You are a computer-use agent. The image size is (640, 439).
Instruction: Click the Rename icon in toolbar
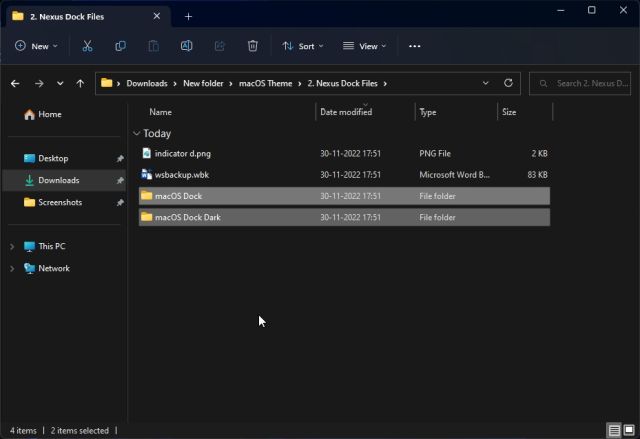[187, 46]
